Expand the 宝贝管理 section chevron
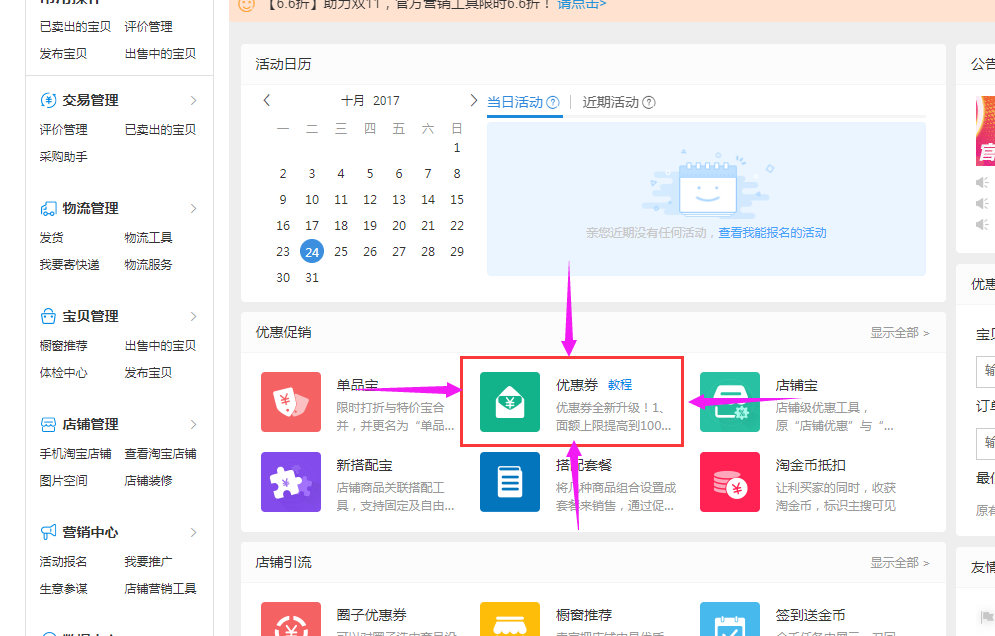 pyautogui.click(x=194, y=316)
